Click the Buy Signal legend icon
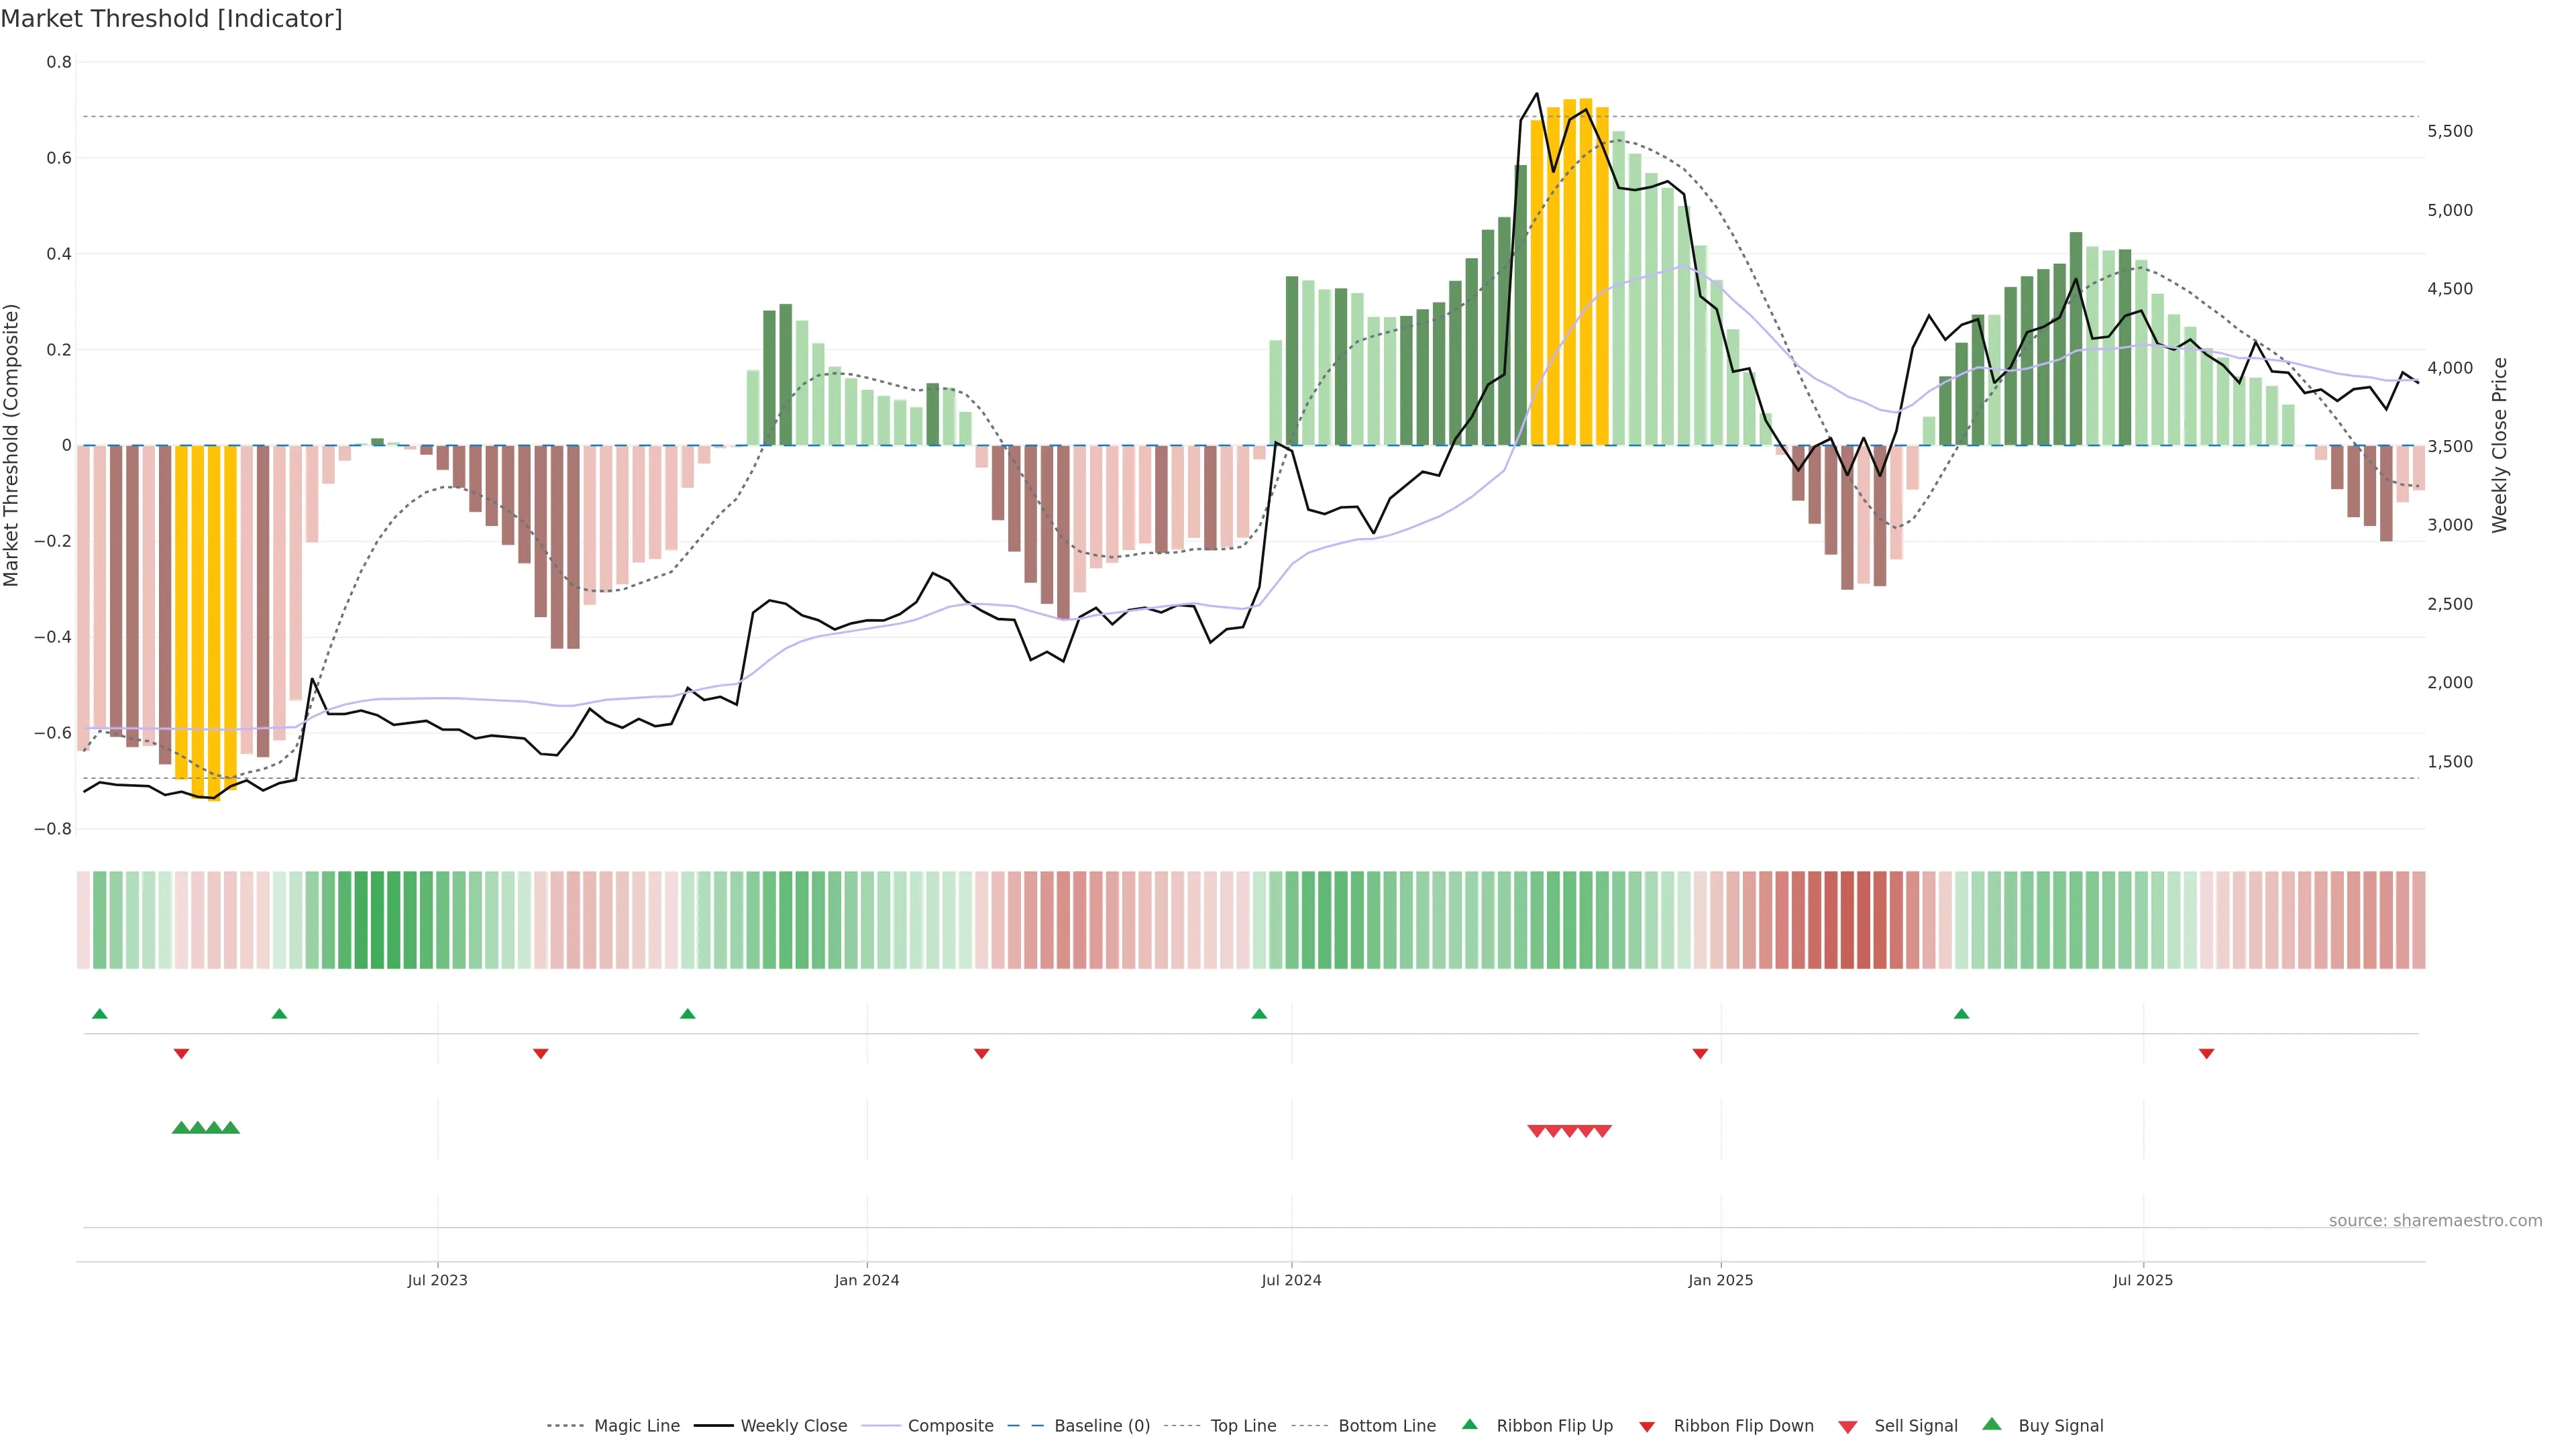 [x=1991, y=1424]
